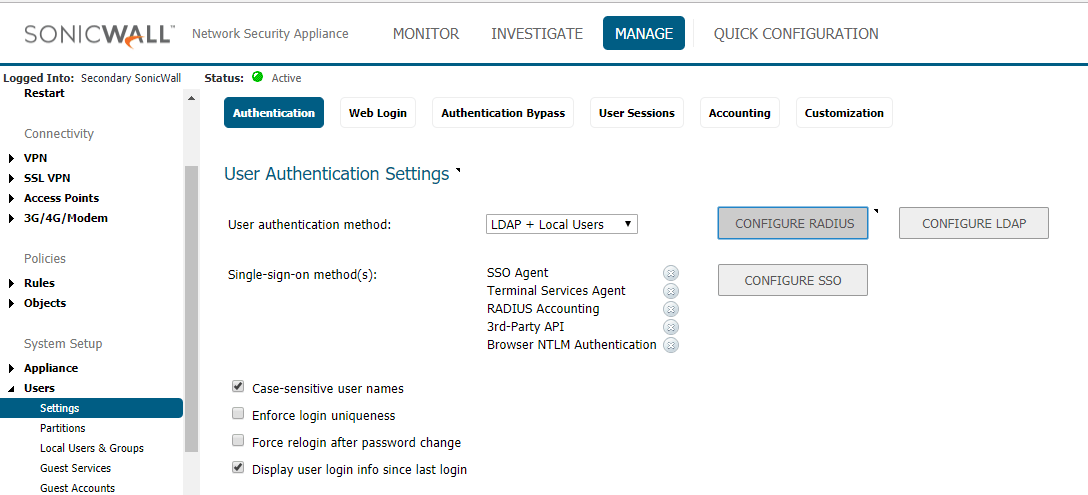Click the sidebar vertical scrollbar thumb
1088x495 pixels.
point(192,309)
